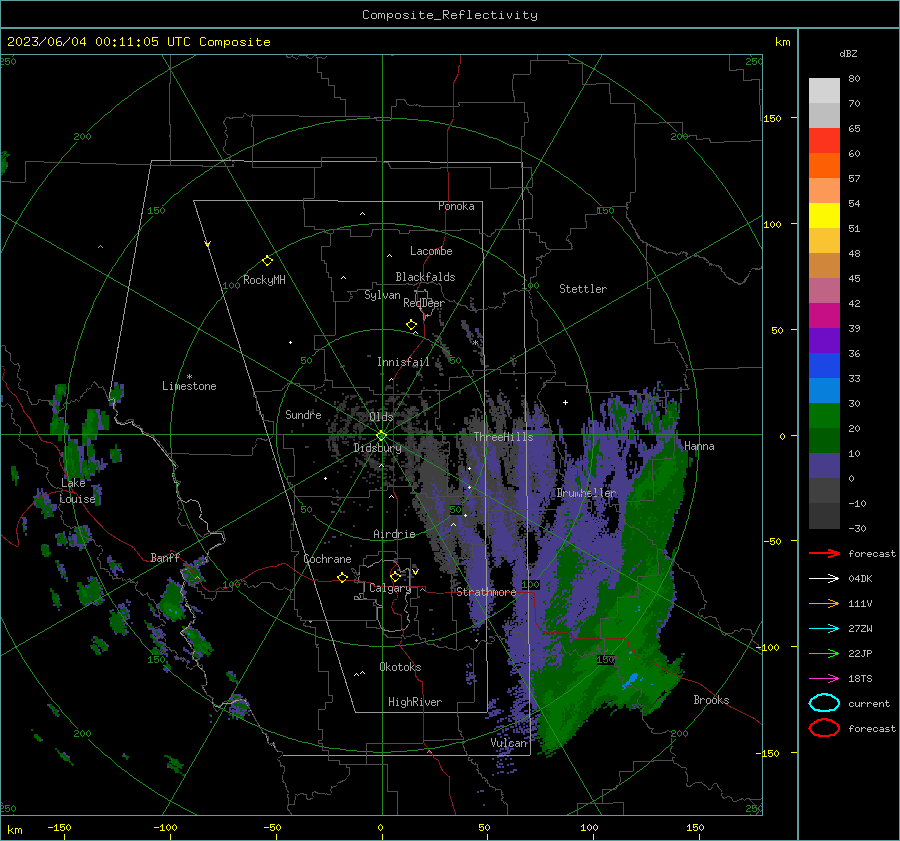900x841 pixels.
Task: Click the Brooks city label
Action: click(x=711, y=700)
